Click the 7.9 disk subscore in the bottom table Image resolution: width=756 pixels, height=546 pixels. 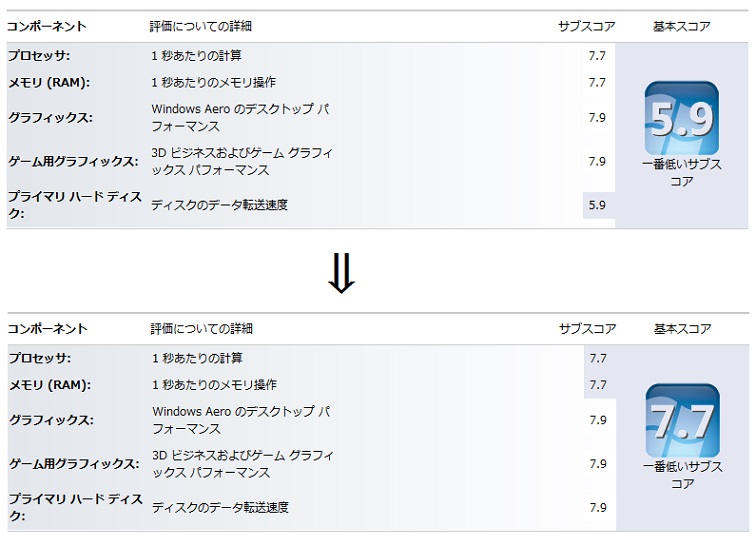(598, 507)
